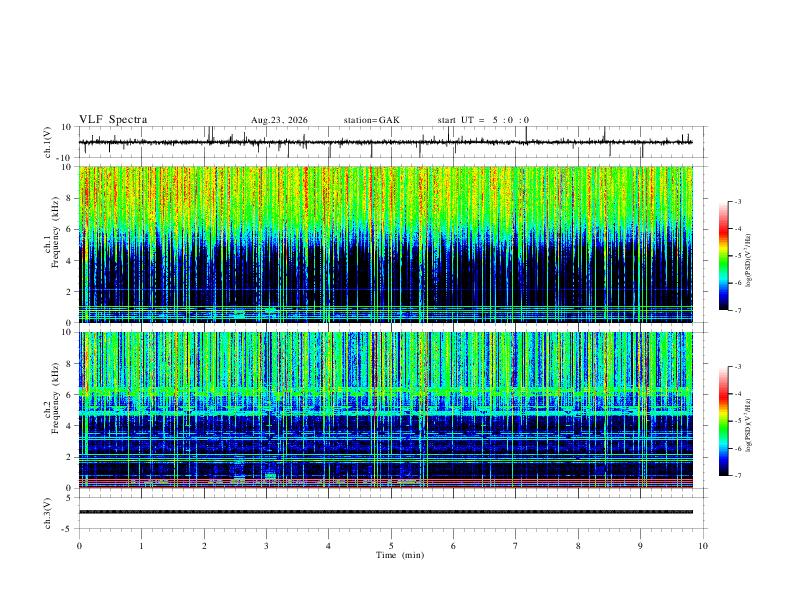Click the station=GAK label

tap(371, 120)
